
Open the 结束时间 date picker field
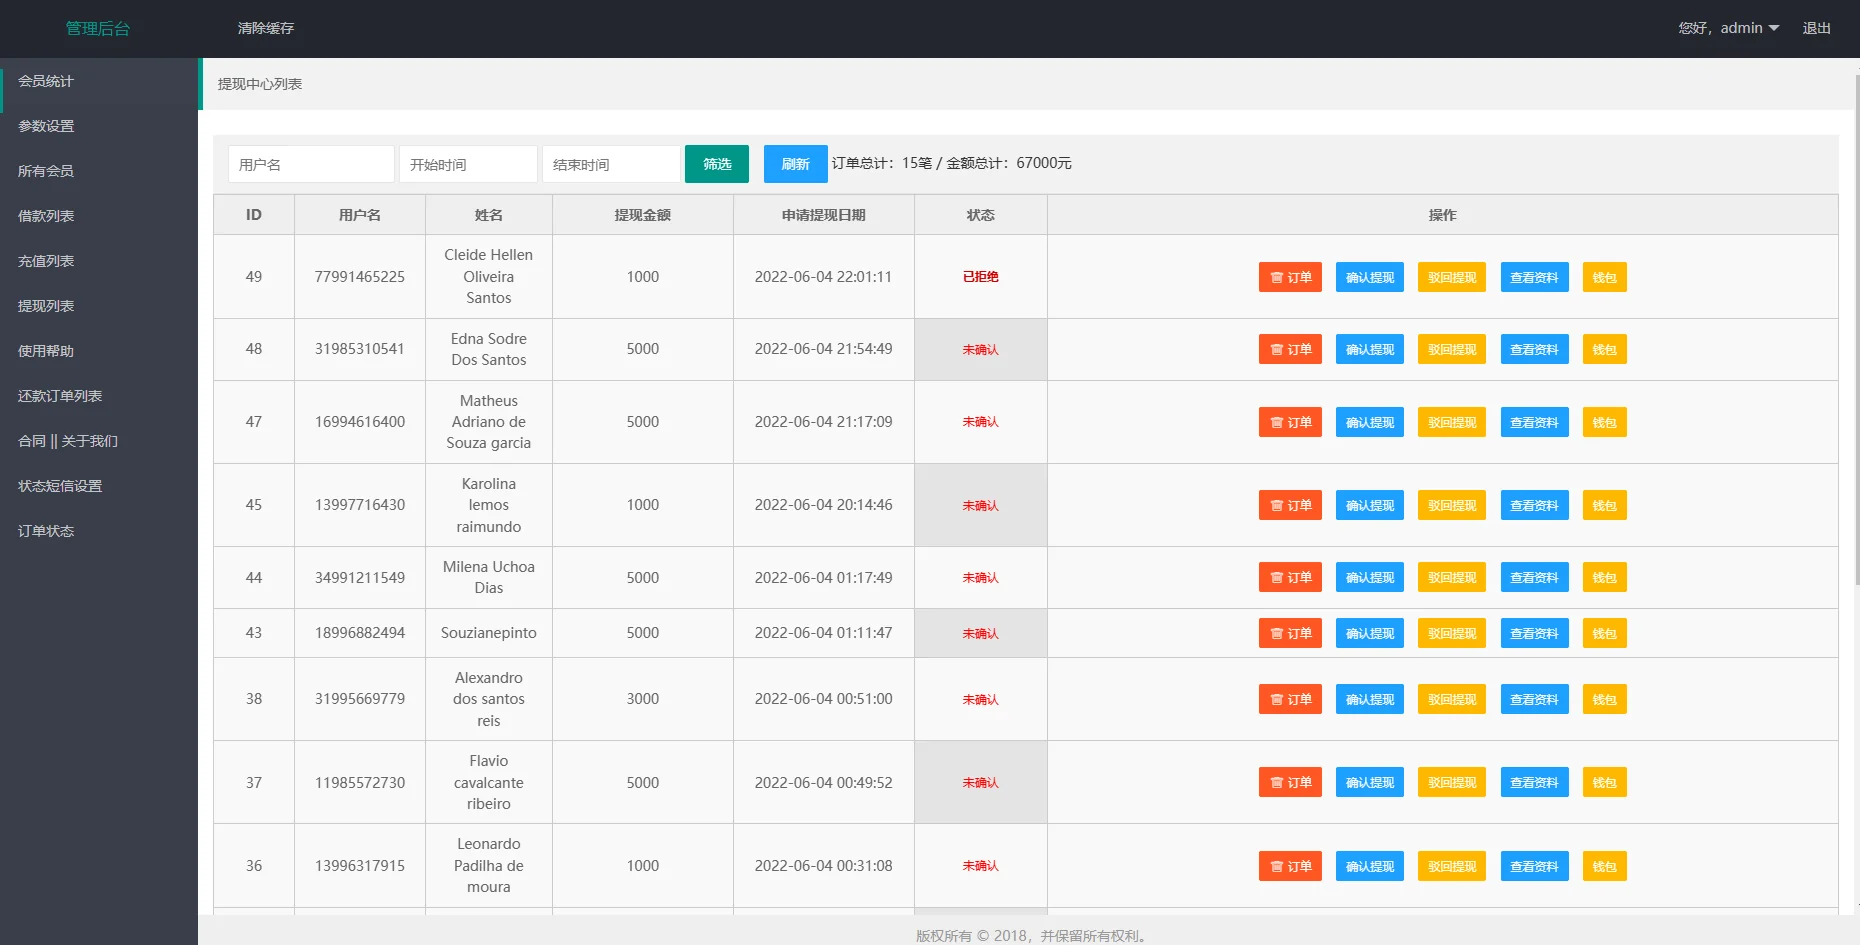click(611, 164)
